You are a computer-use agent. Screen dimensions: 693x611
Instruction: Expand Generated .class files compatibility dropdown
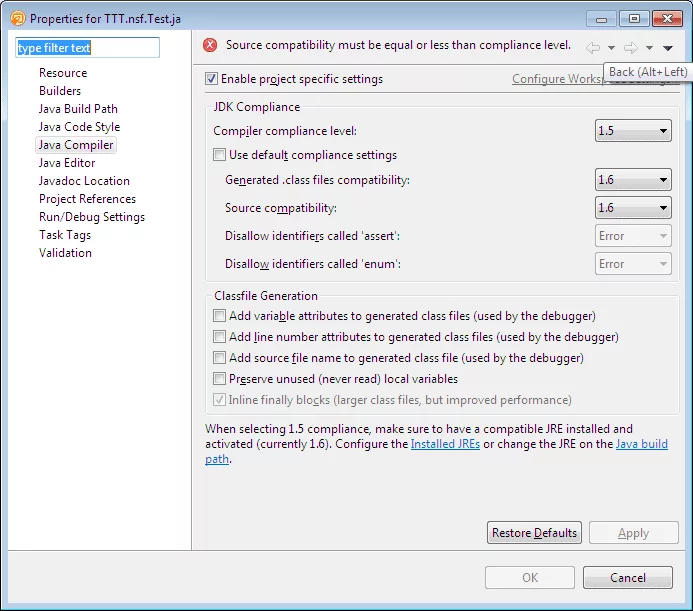633,180
